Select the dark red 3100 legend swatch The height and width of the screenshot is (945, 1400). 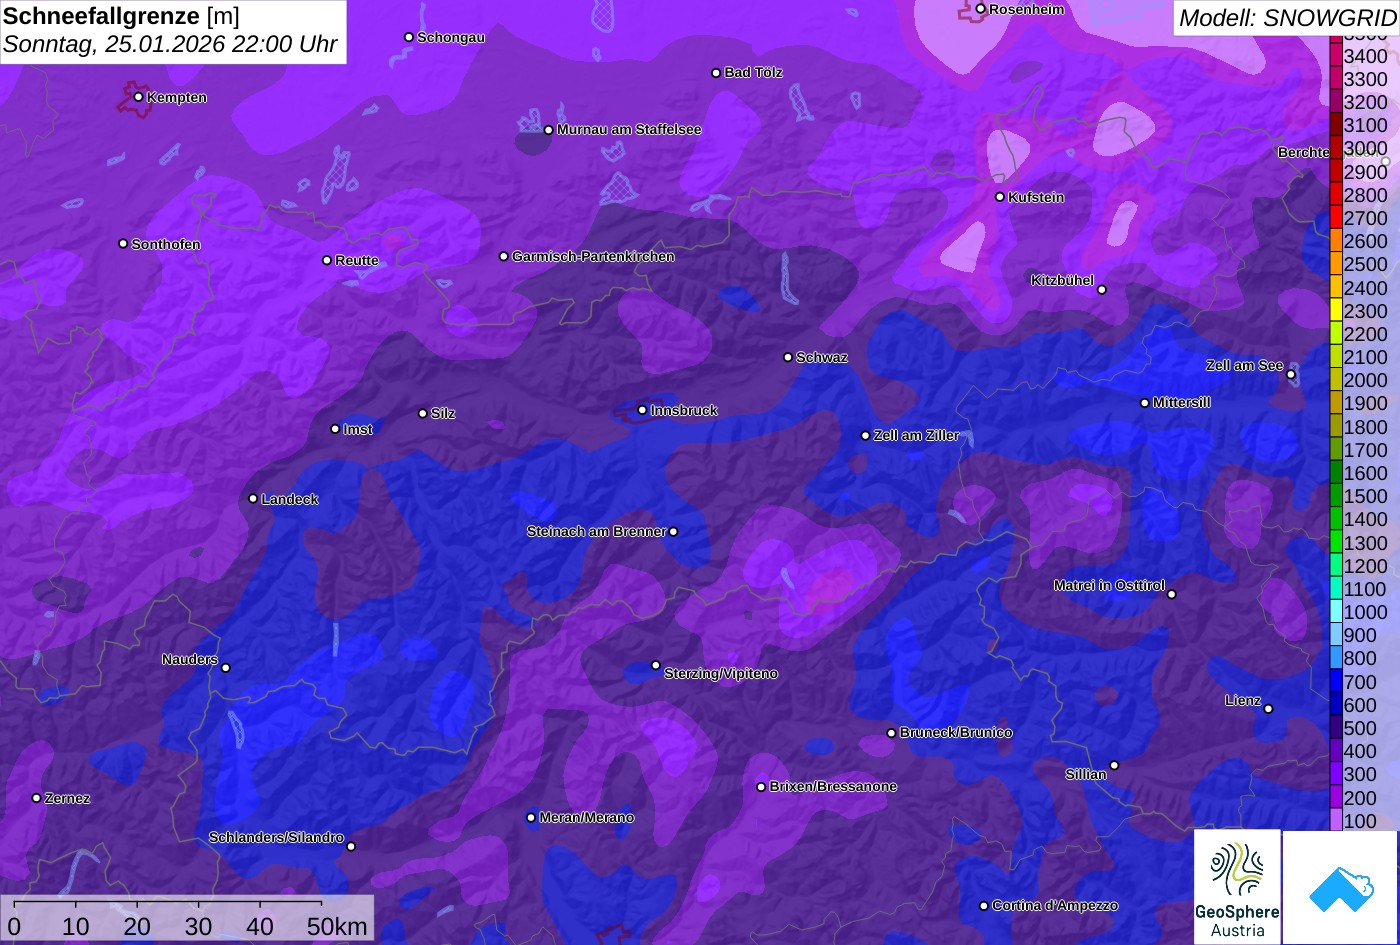pyautogui.click(x=1336, y=125)
